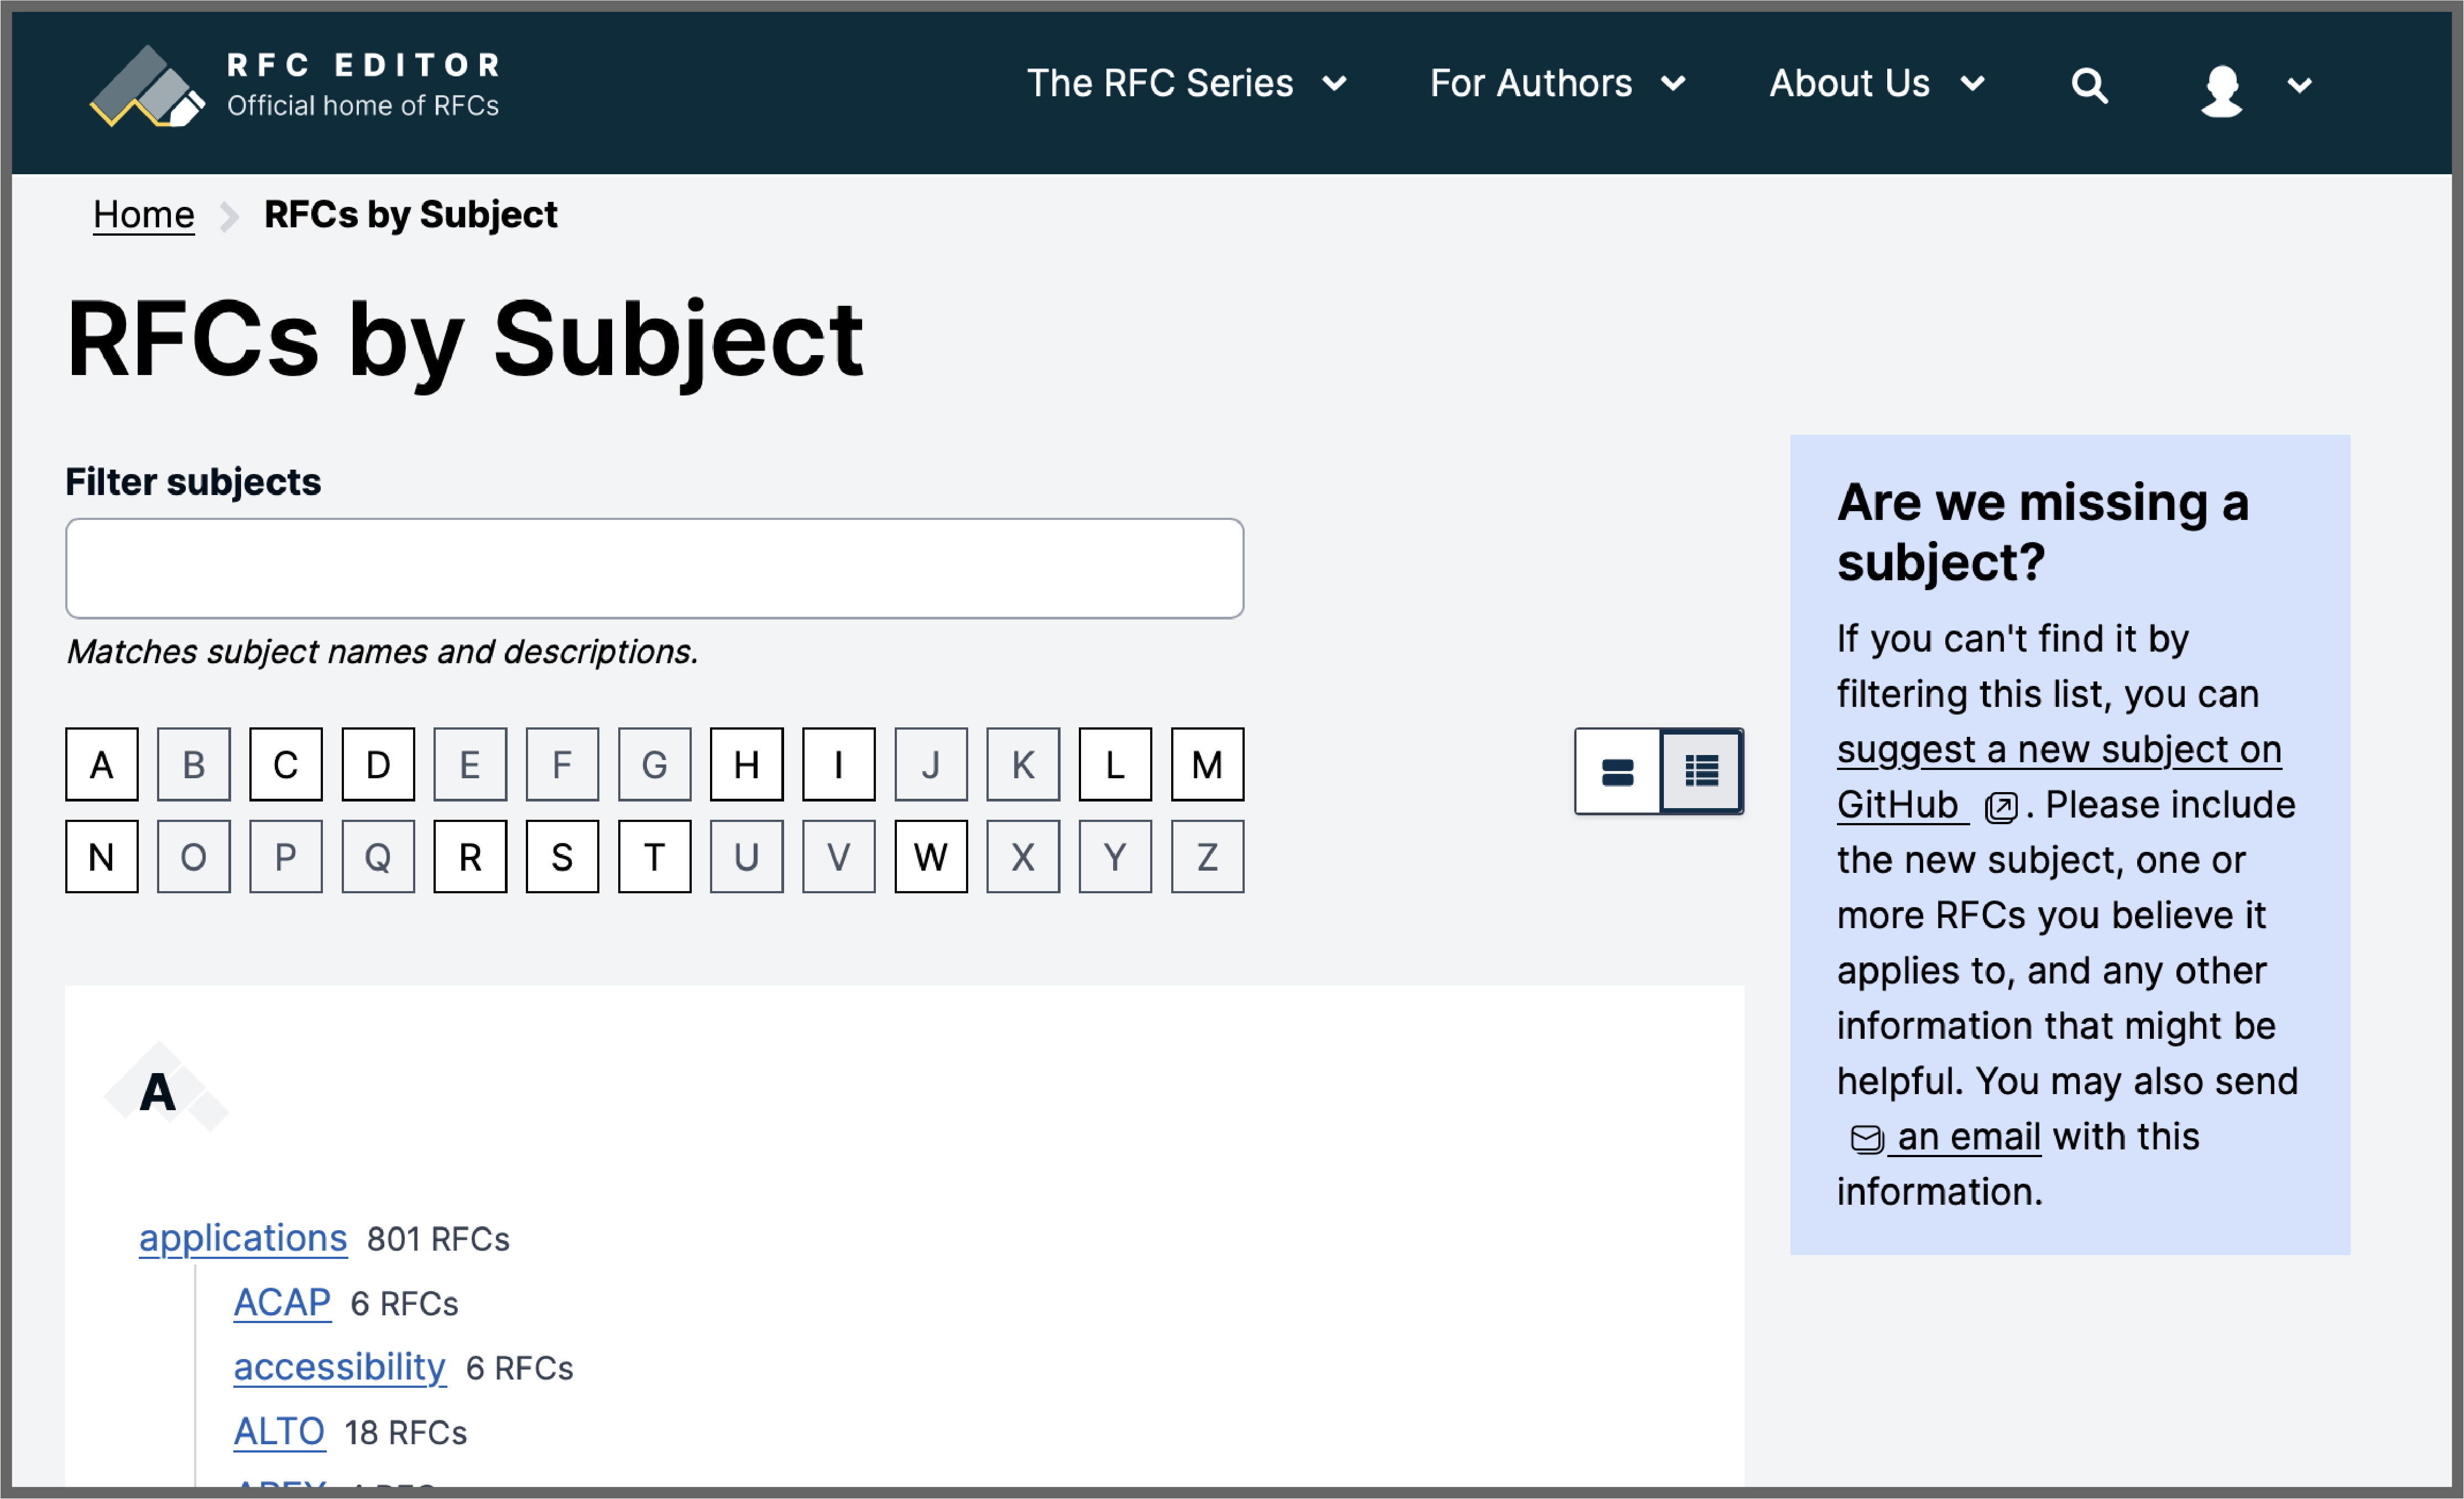Expand the For Authors chevron
The image size is (2464, 1499).
tap(1673, 84)
